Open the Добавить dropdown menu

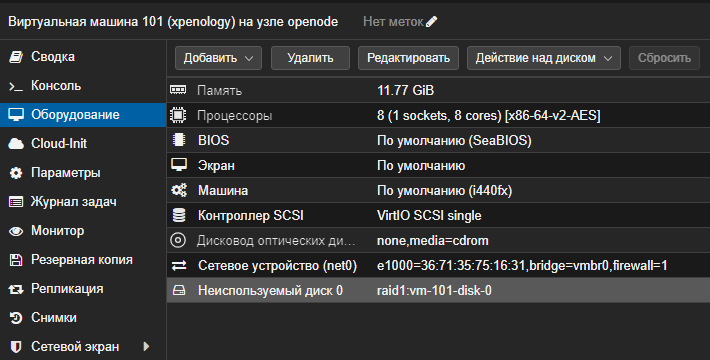point(218,58)
